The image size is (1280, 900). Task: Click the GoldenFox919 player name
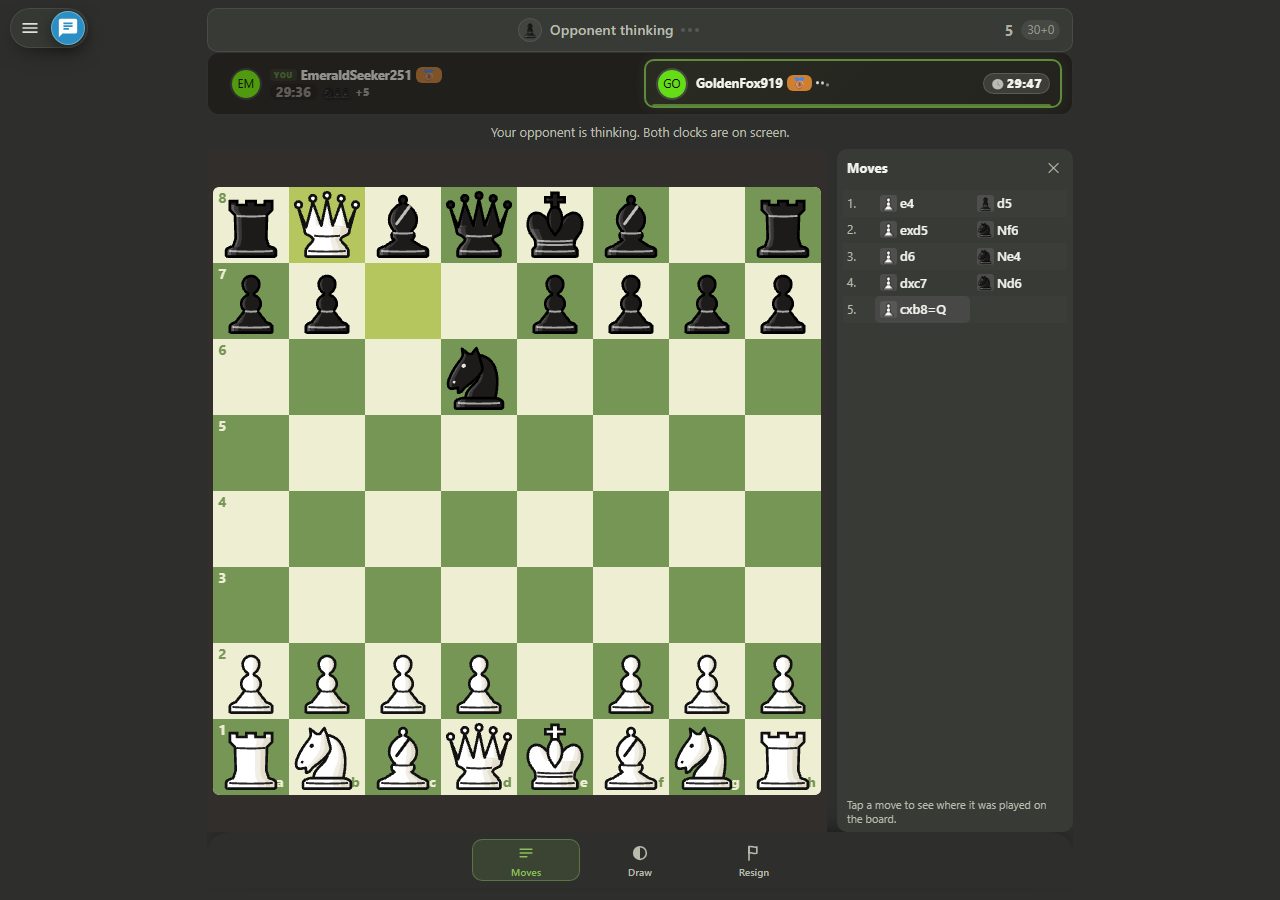click(x=739, y=83)
